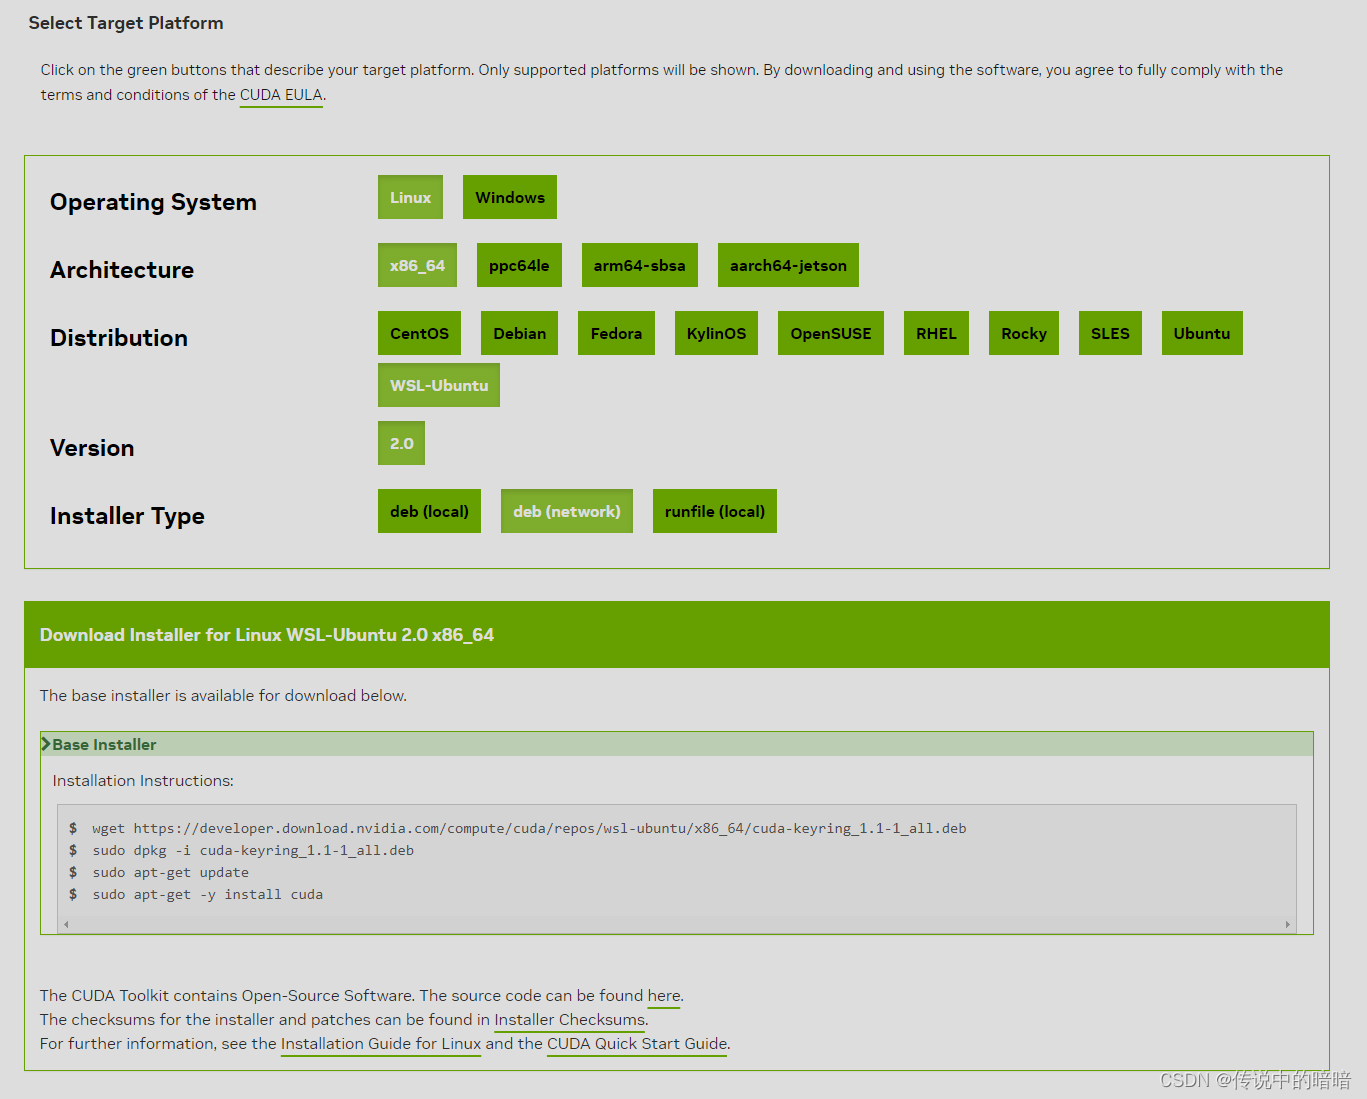Open the CUDA EULA link

click(x=280, y=95)
